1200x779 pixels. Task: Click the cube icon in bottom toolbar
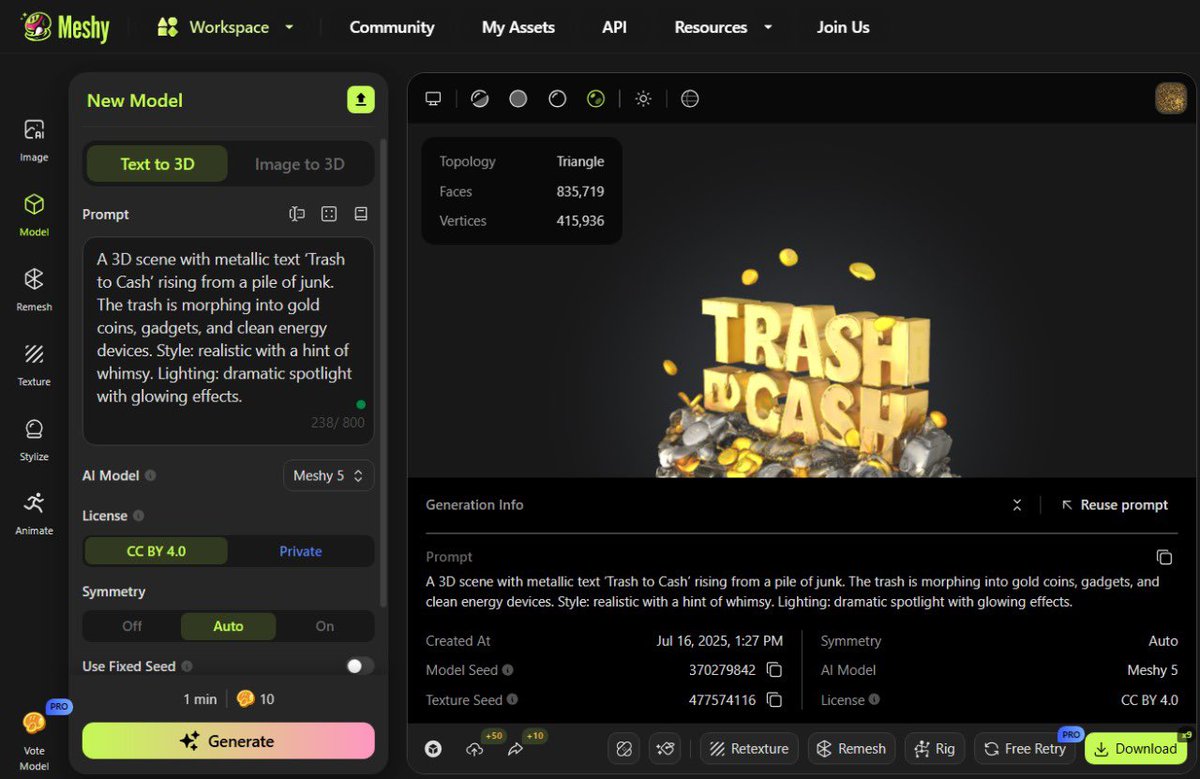(x=433, y=748)
